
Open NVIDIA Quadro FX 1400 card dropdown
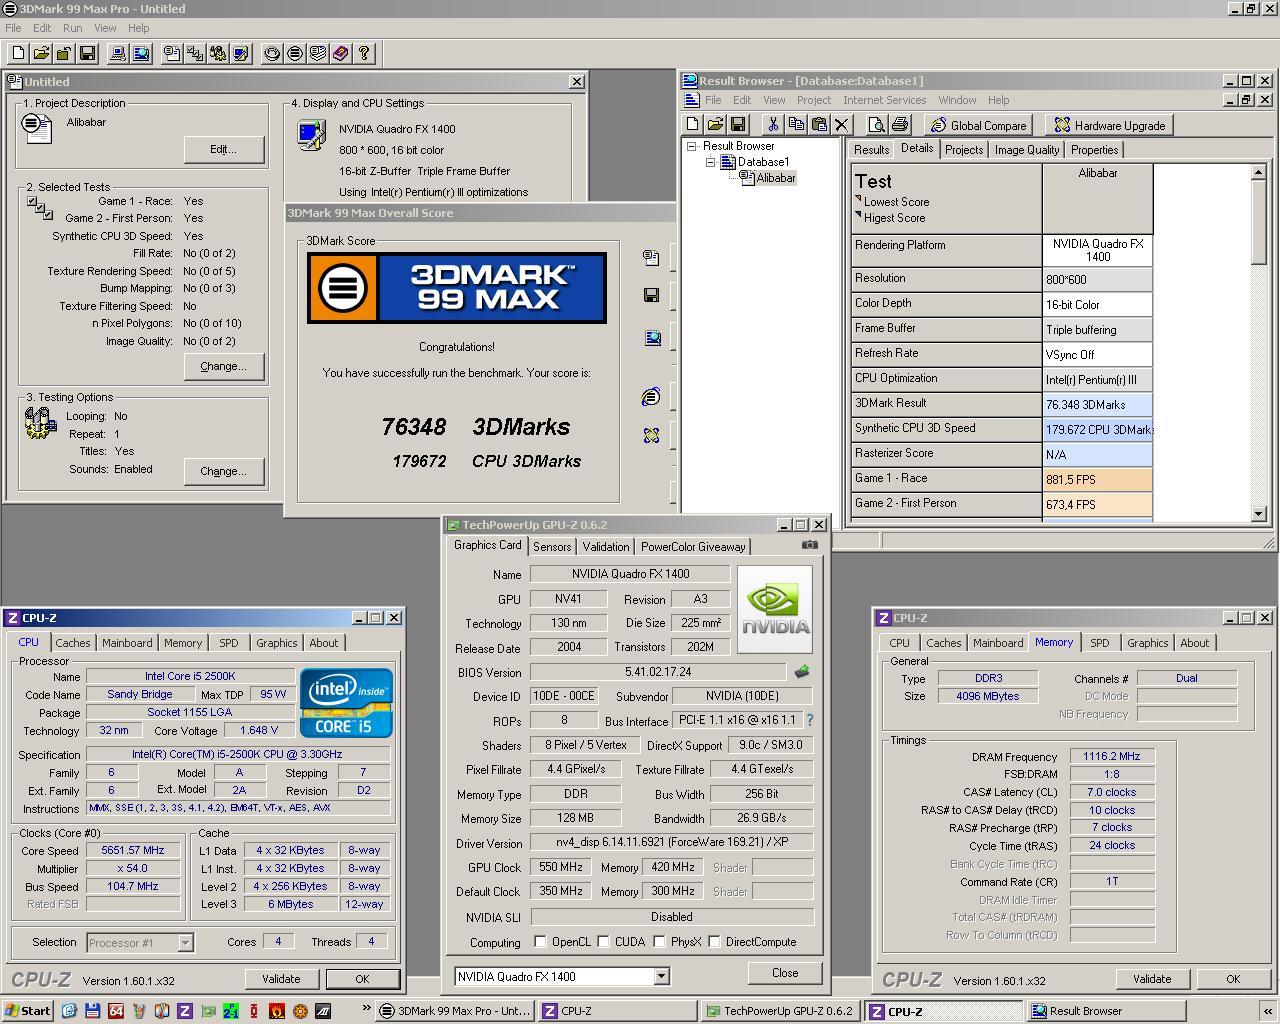661,977
